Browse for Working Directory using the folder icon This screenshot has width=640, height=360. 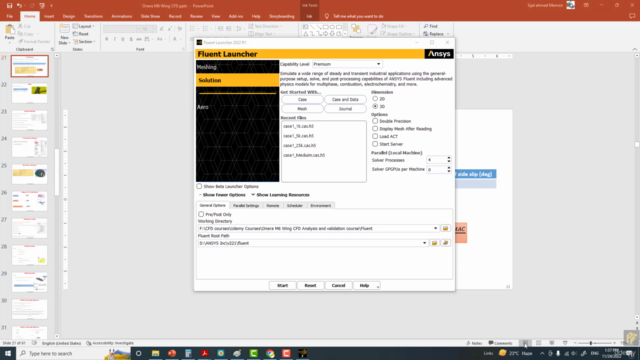[x=445, y=229]
